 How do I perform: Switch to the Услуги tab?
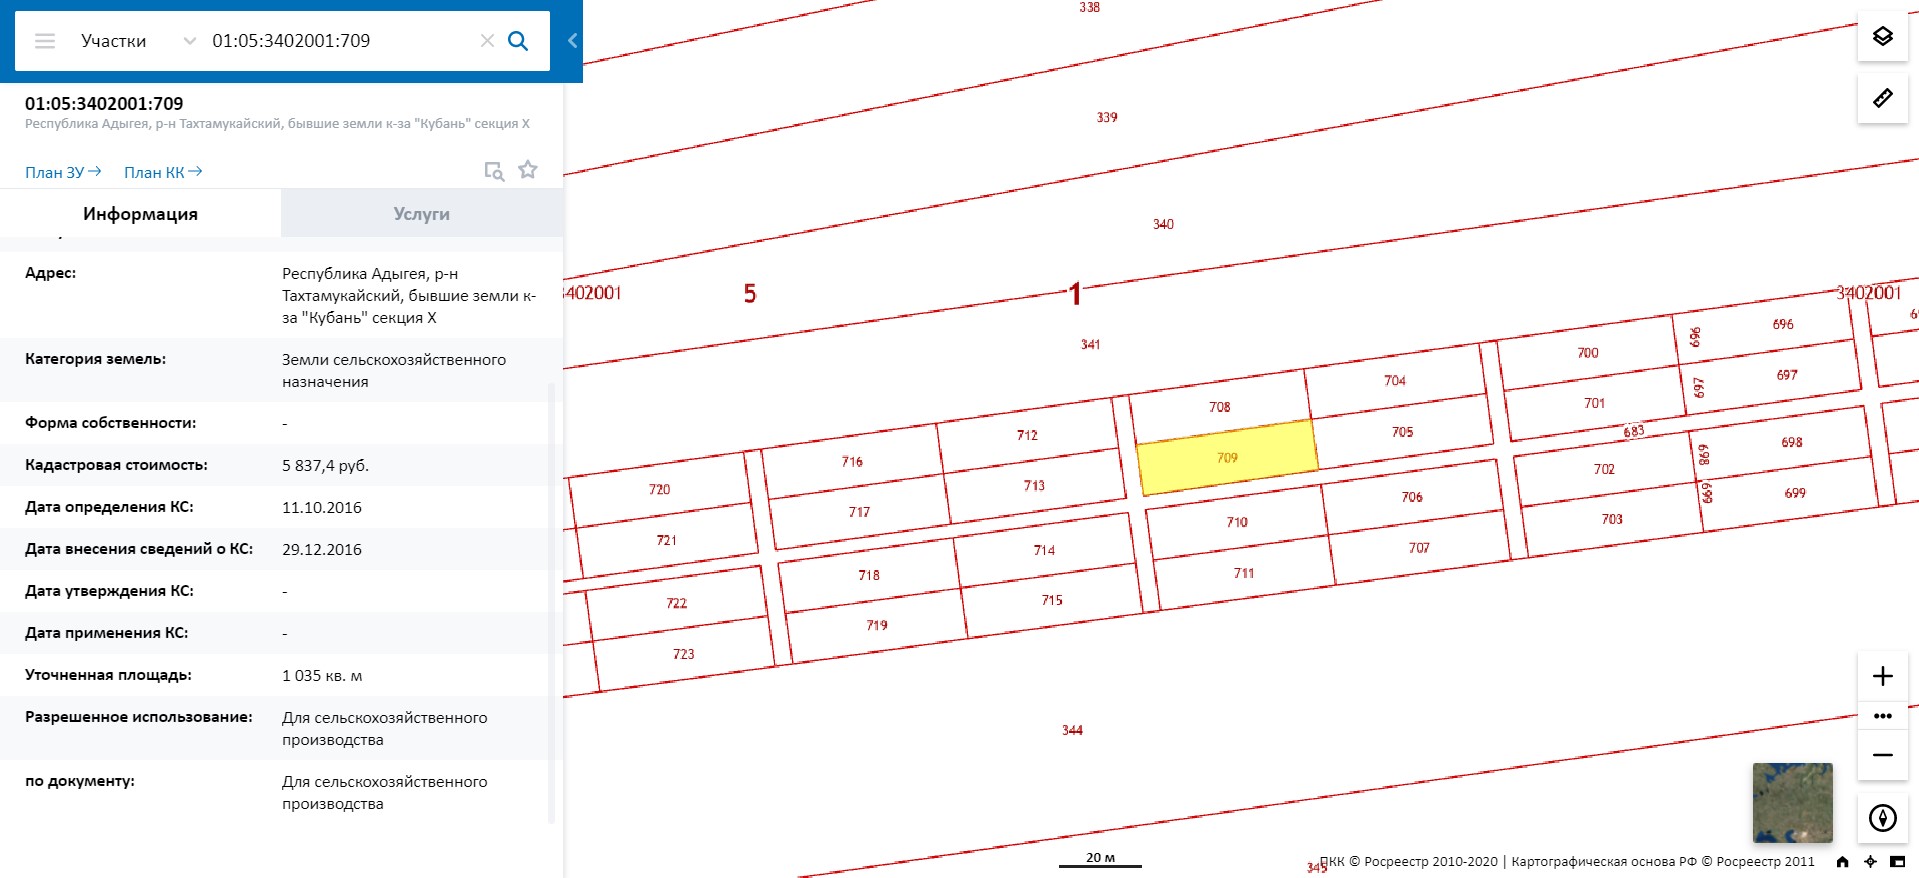[x=421, y=214]
